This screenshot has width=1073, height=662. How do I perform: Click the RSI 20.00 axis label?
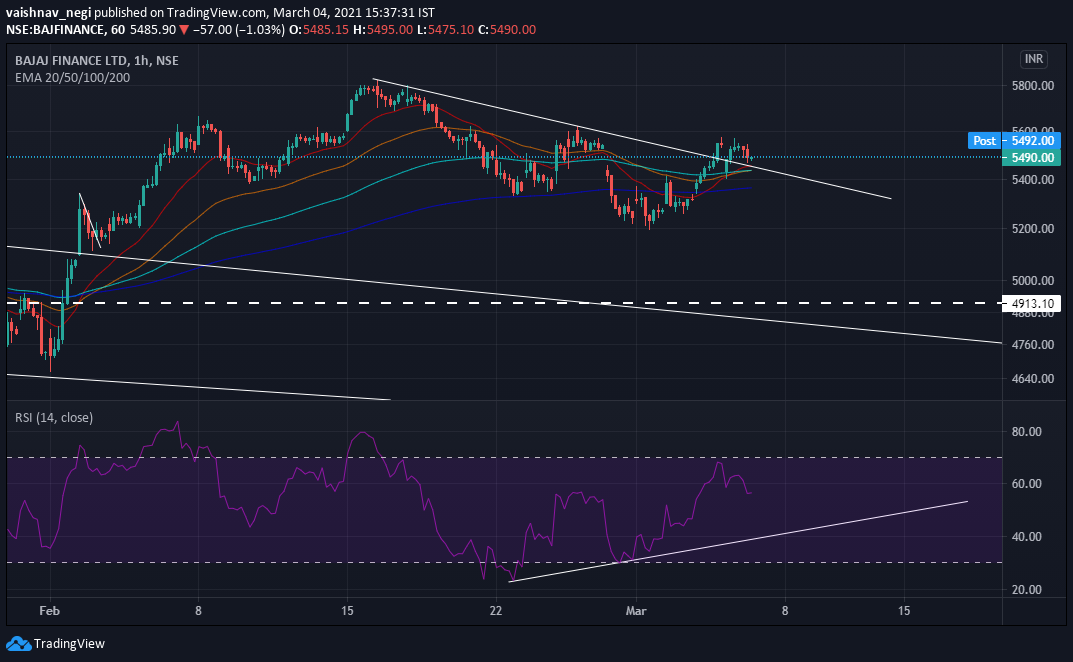1026,589
